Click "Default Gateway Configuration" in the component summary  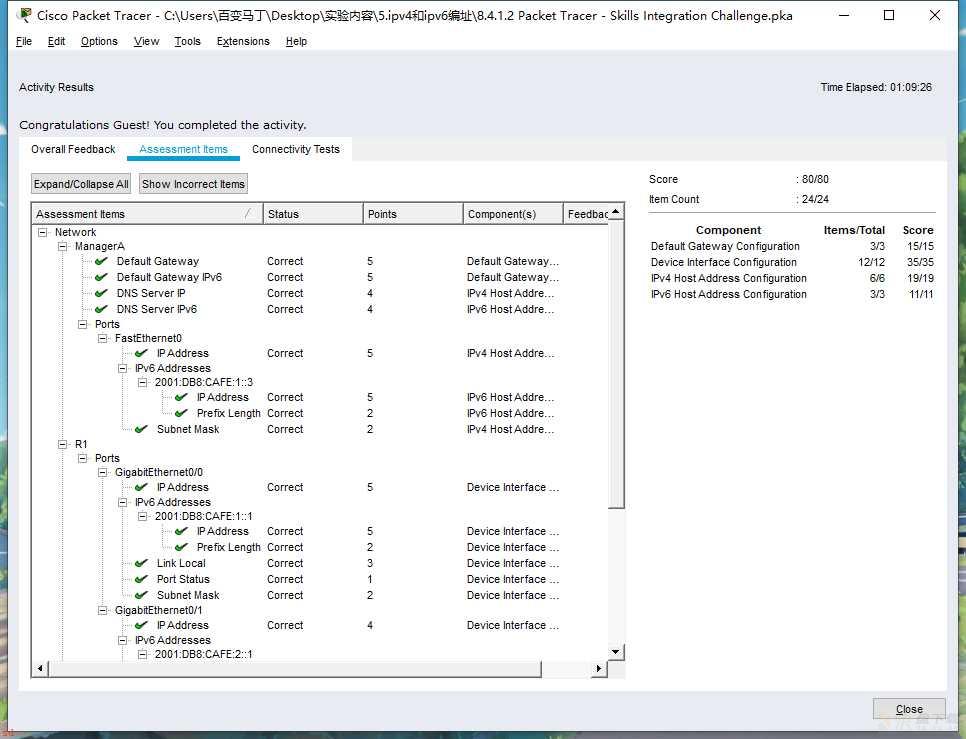coord(725,246)
